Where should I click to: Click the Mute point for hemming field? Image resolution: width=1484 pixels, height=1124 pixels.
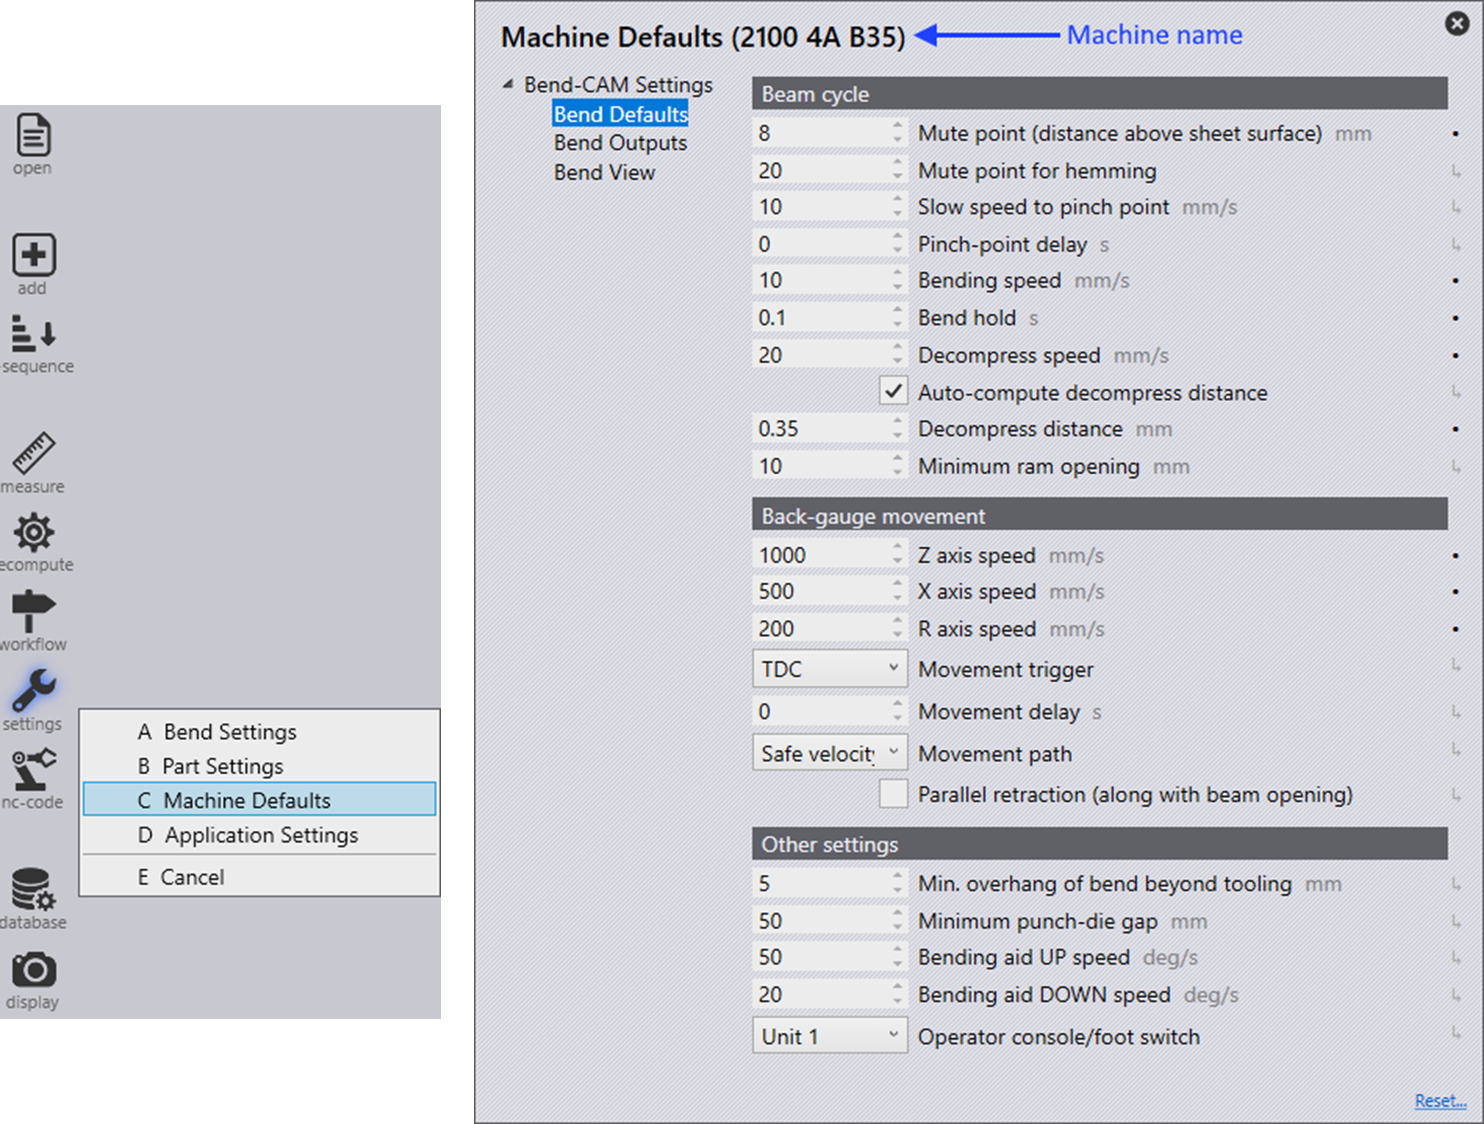click(828, 171)
